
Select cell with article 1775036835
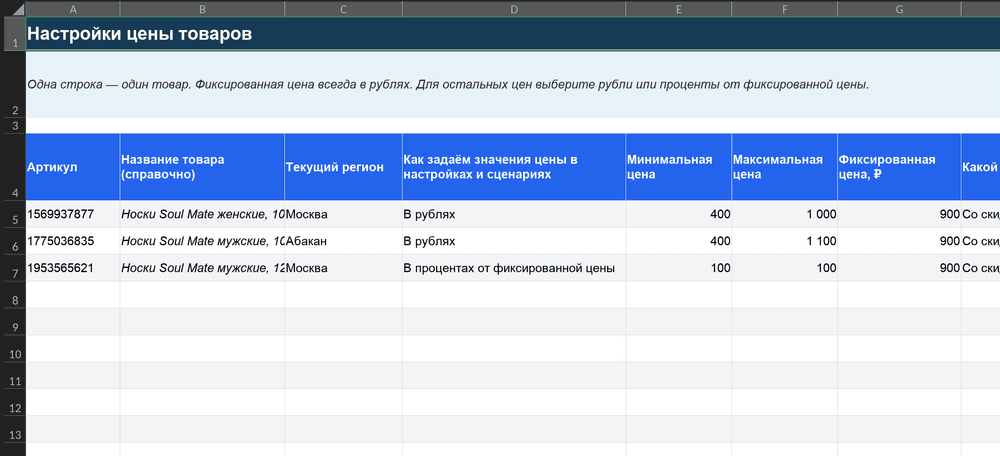point(73,241)
